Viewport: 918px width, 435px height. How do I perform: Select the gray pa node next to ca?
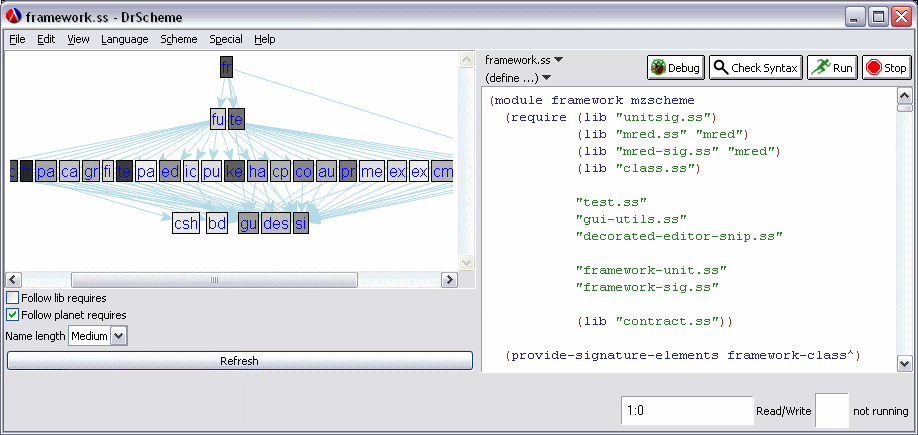46,172
